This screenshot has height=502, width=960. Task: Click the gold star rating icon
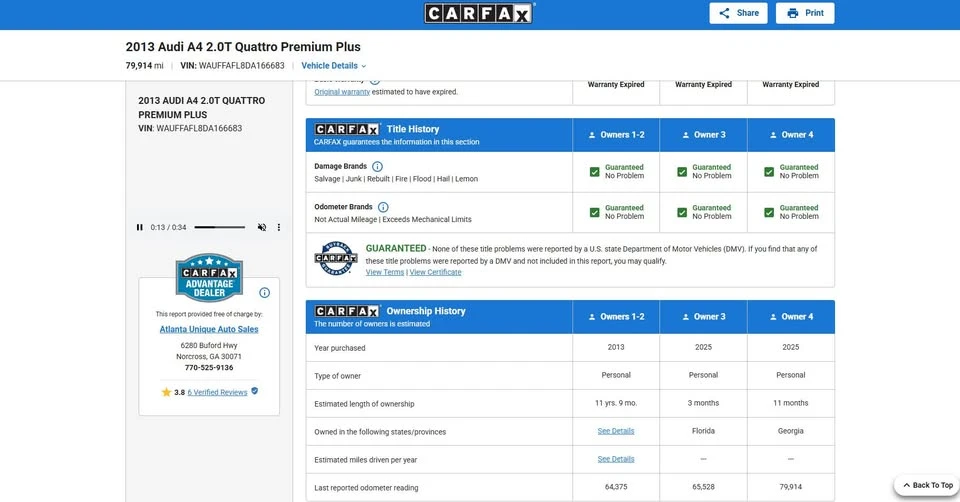point(166,392)
